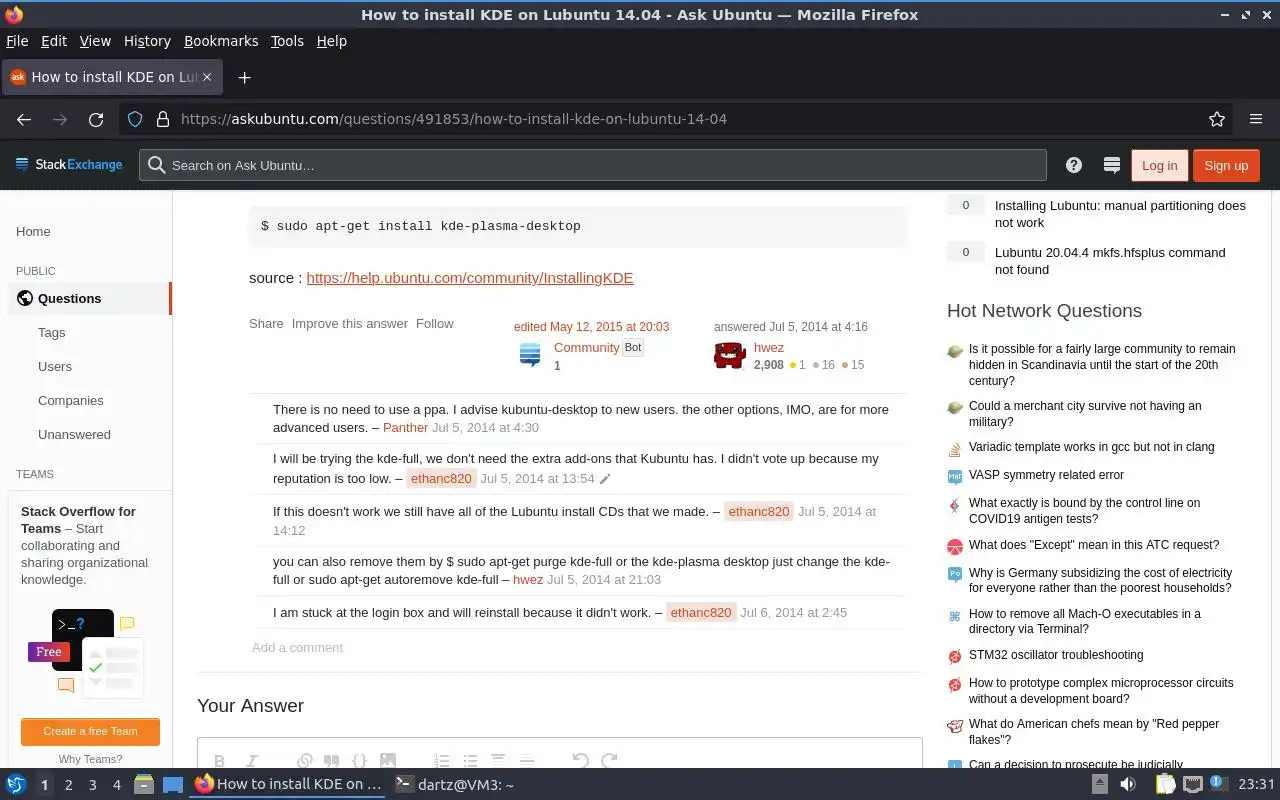Open the Stack Exchange sites switcher icon

coord(1110,165)
